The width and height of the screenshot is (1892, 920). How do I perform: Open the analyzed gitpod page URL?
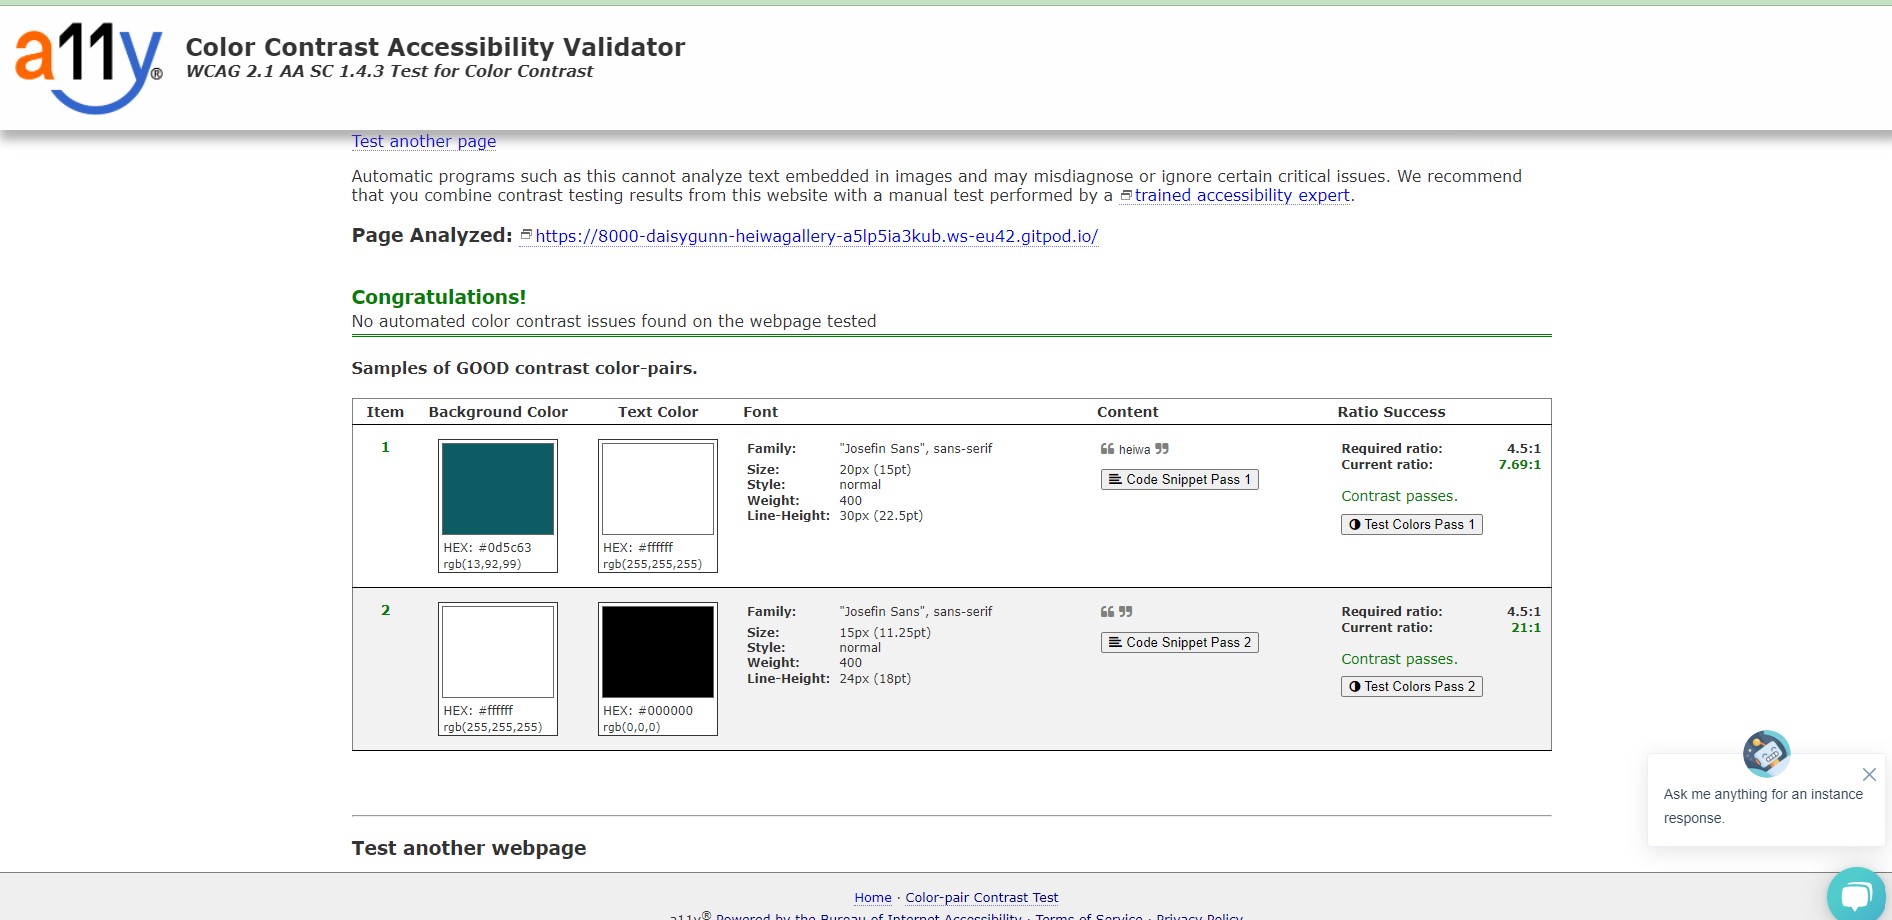pos(817,237)
